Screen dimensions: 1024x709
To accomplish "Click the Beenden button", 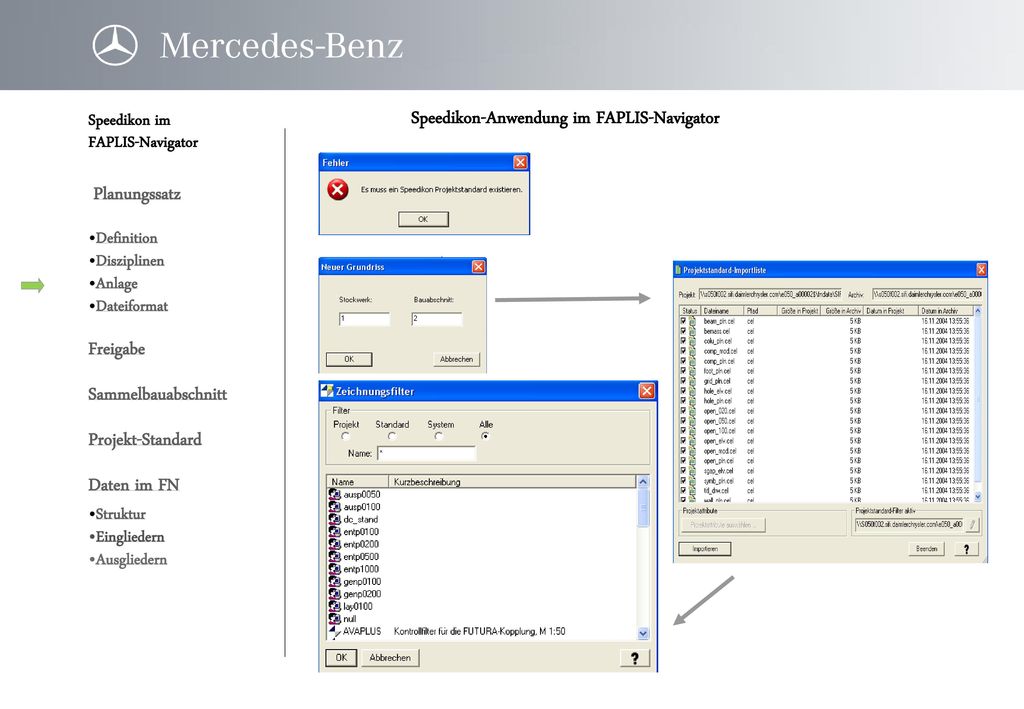I will pyautogui.click(x=926, y=549).
